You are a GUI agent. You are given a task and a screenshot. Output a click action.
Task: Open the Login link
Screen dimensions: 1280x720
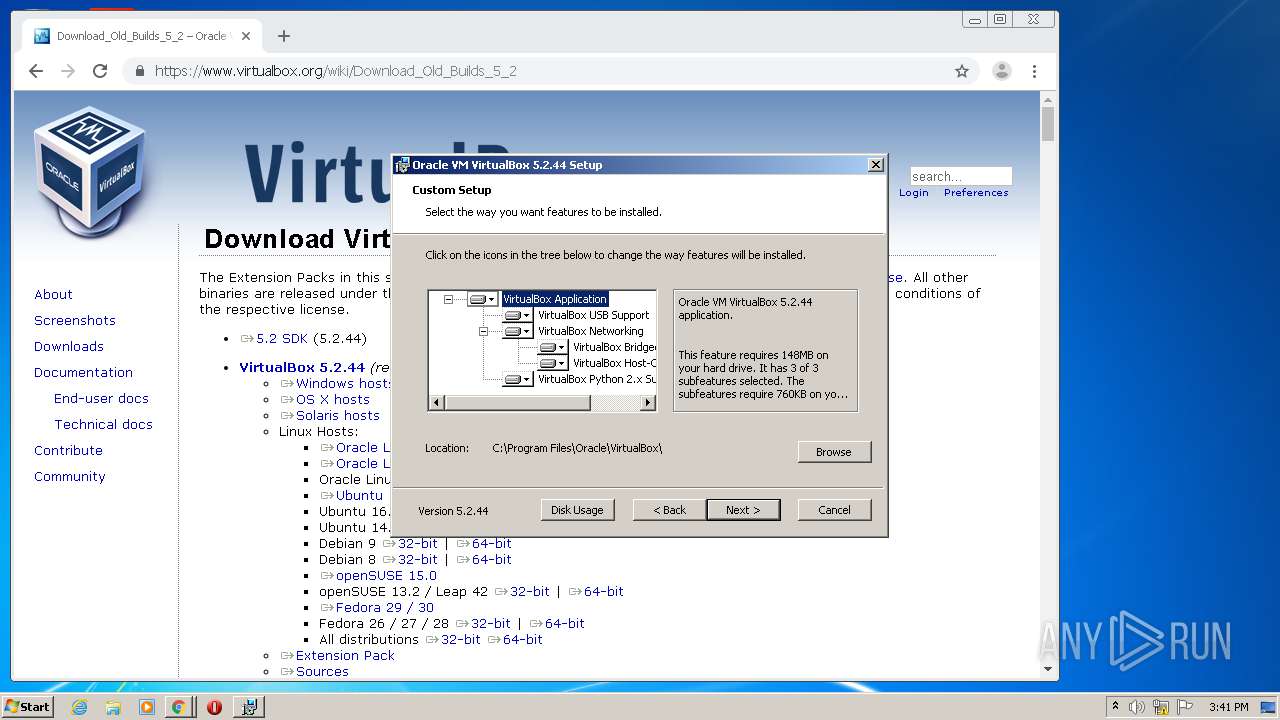coord(913,193)
